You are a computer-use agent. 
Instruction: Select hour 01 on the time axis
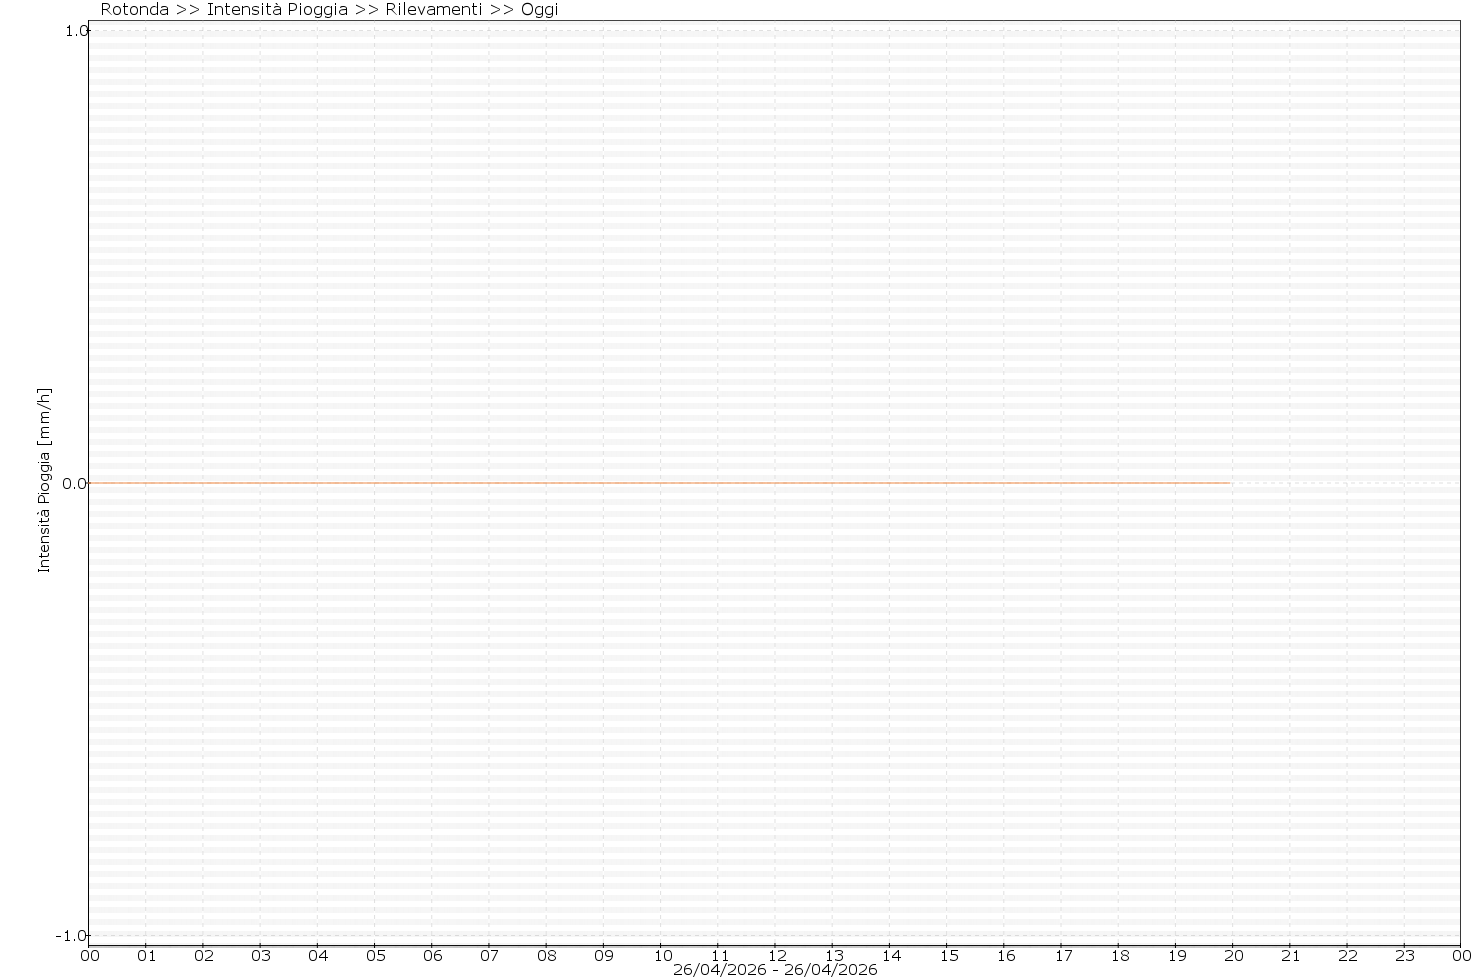click(x=146, y=955)
